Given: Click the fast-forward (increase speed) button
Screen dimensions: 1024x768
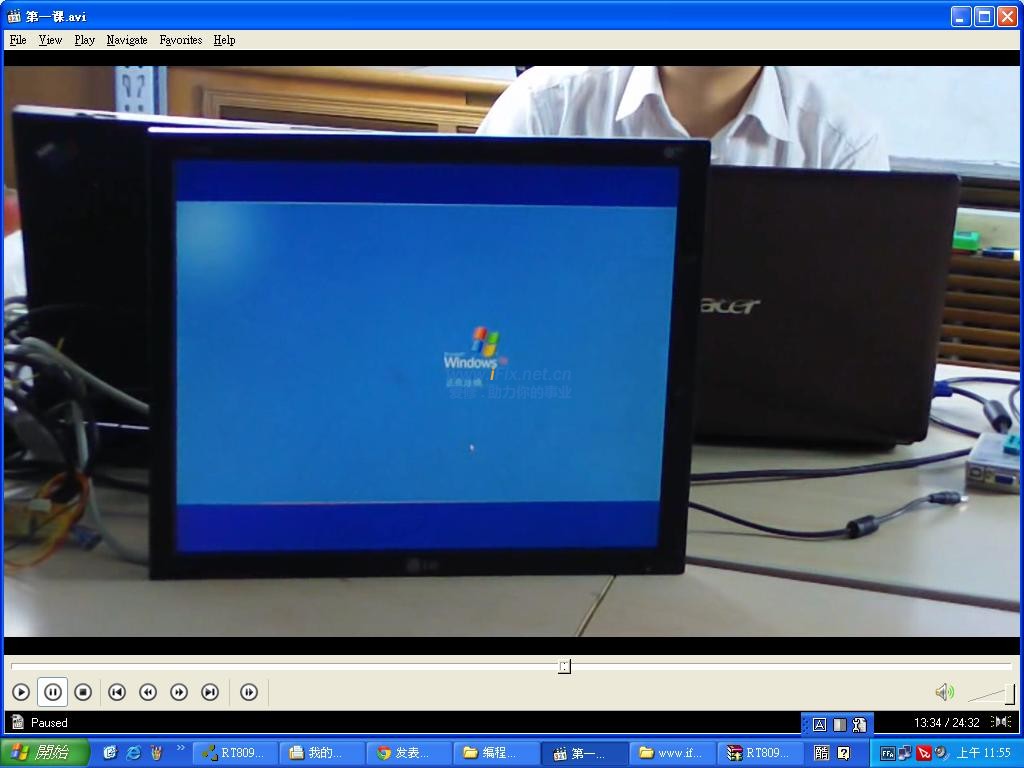Looking at the screenshot, I should pyautogui.click(x=179, y=692).
